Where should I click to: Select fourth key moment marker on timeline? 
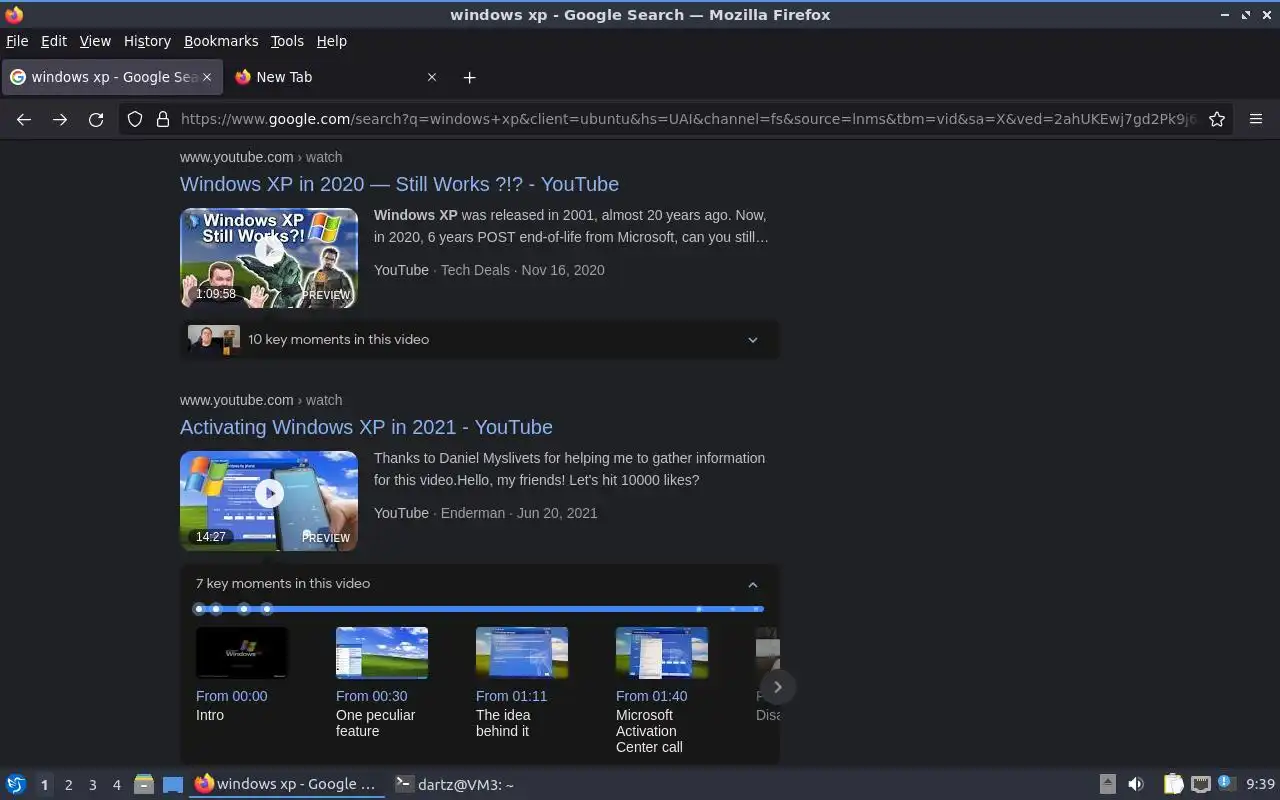267,609
